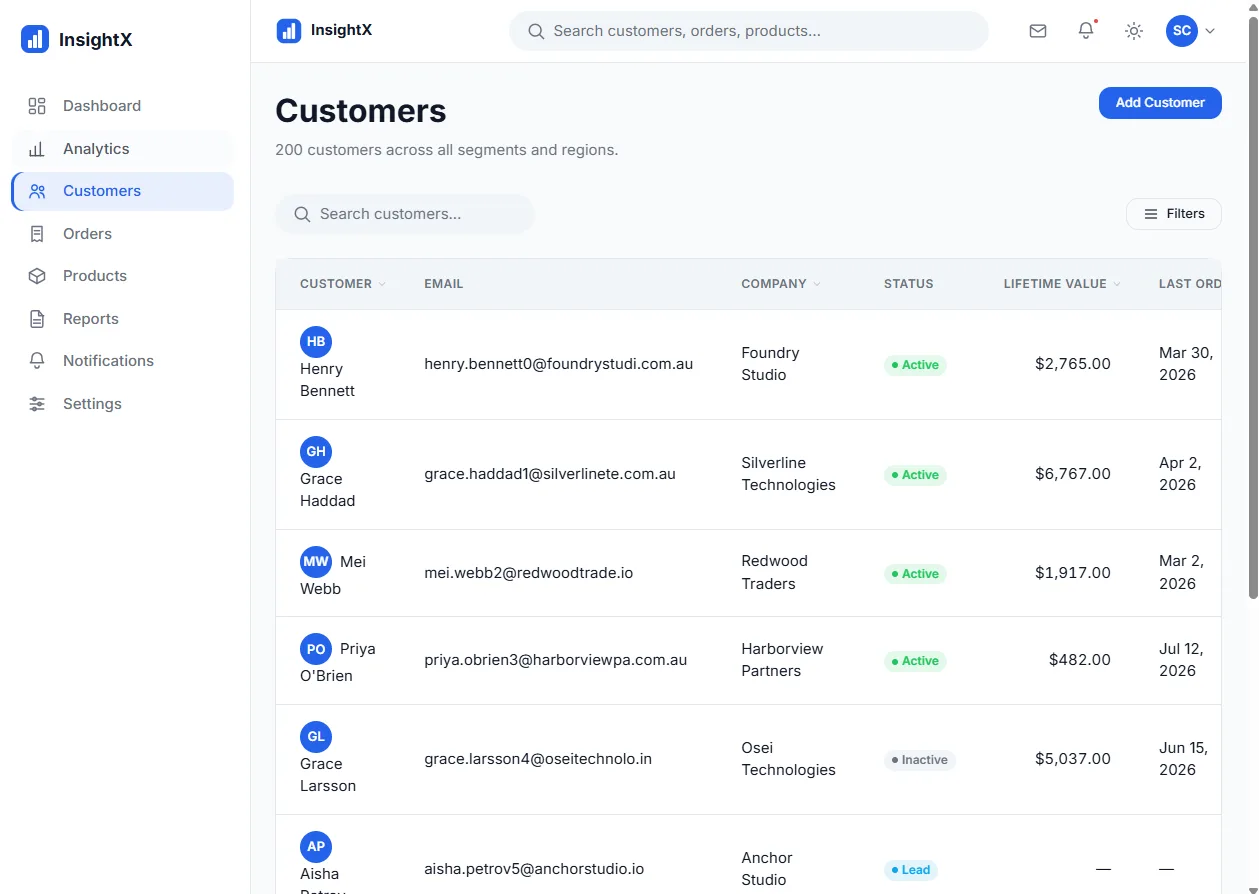The image size is (1259, 894).
Task: Open the mail inbox icon
Action: click(x=1038, y=31)
